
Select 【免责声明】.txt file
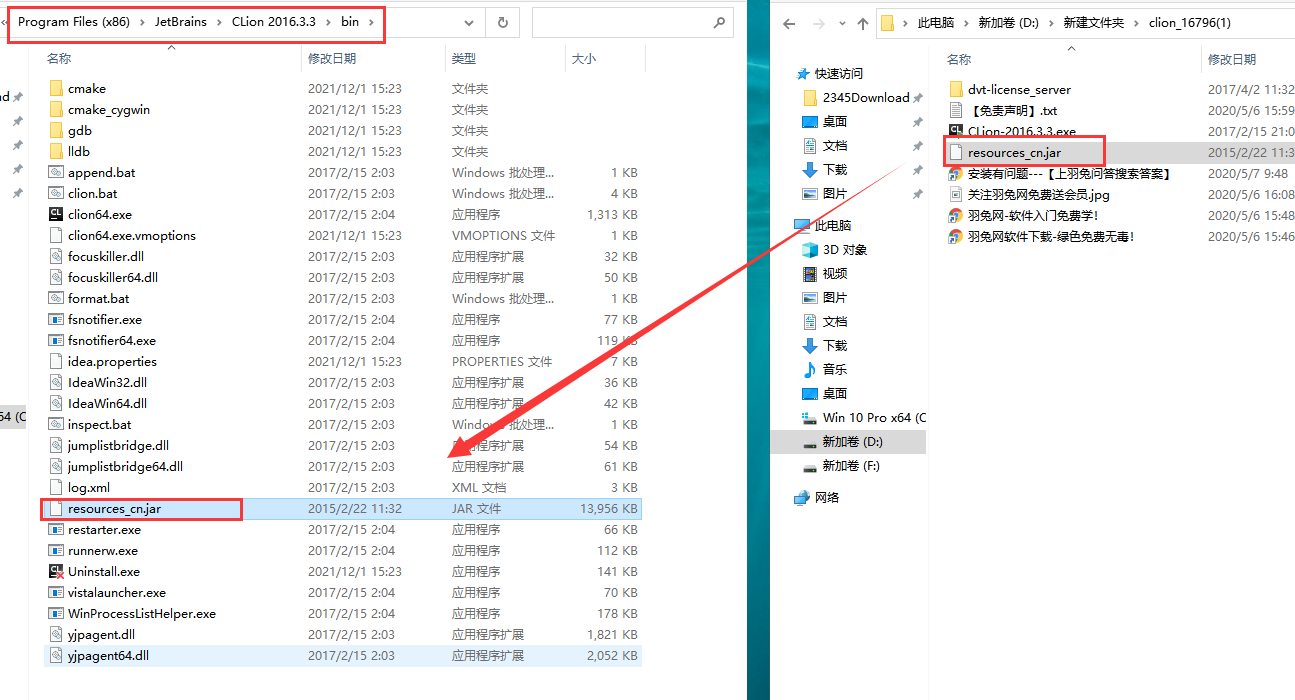1012,111
